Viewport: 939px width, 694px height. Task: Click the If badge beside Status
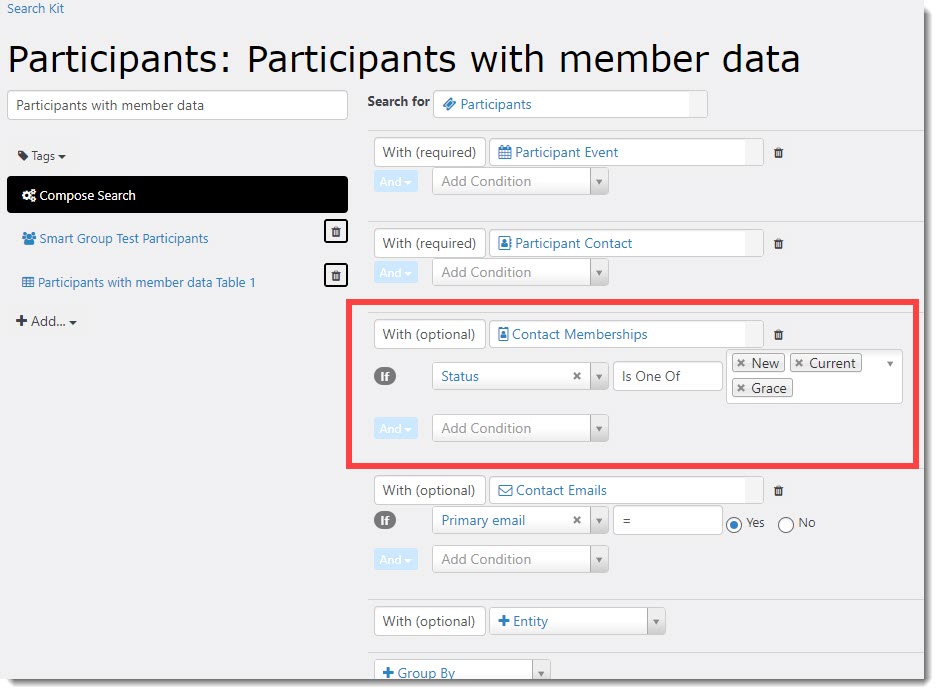coord(385,377)
